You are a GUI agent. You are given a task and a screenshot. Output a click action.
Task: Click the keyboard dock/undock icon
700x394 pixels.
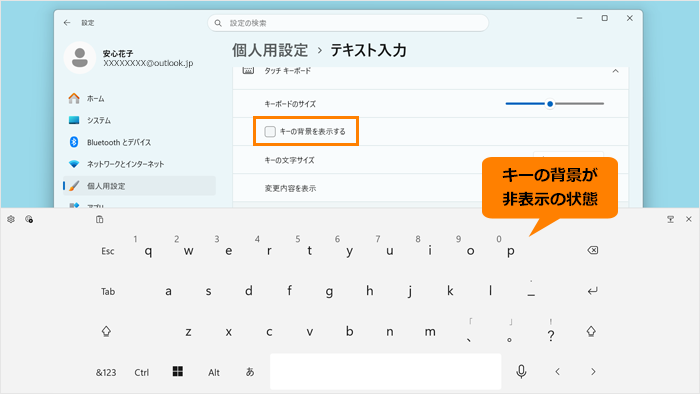[670, 219]
